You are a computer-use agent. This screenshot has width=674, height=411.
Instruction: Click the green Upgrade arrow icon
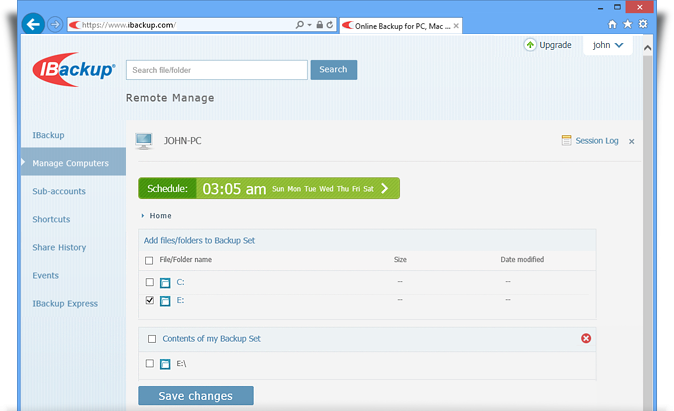coord(530,45)
